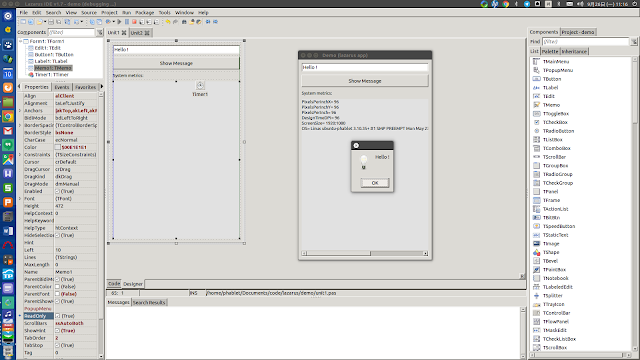
Task: Click the Step Over debugger icon
Action: (149, 22)
